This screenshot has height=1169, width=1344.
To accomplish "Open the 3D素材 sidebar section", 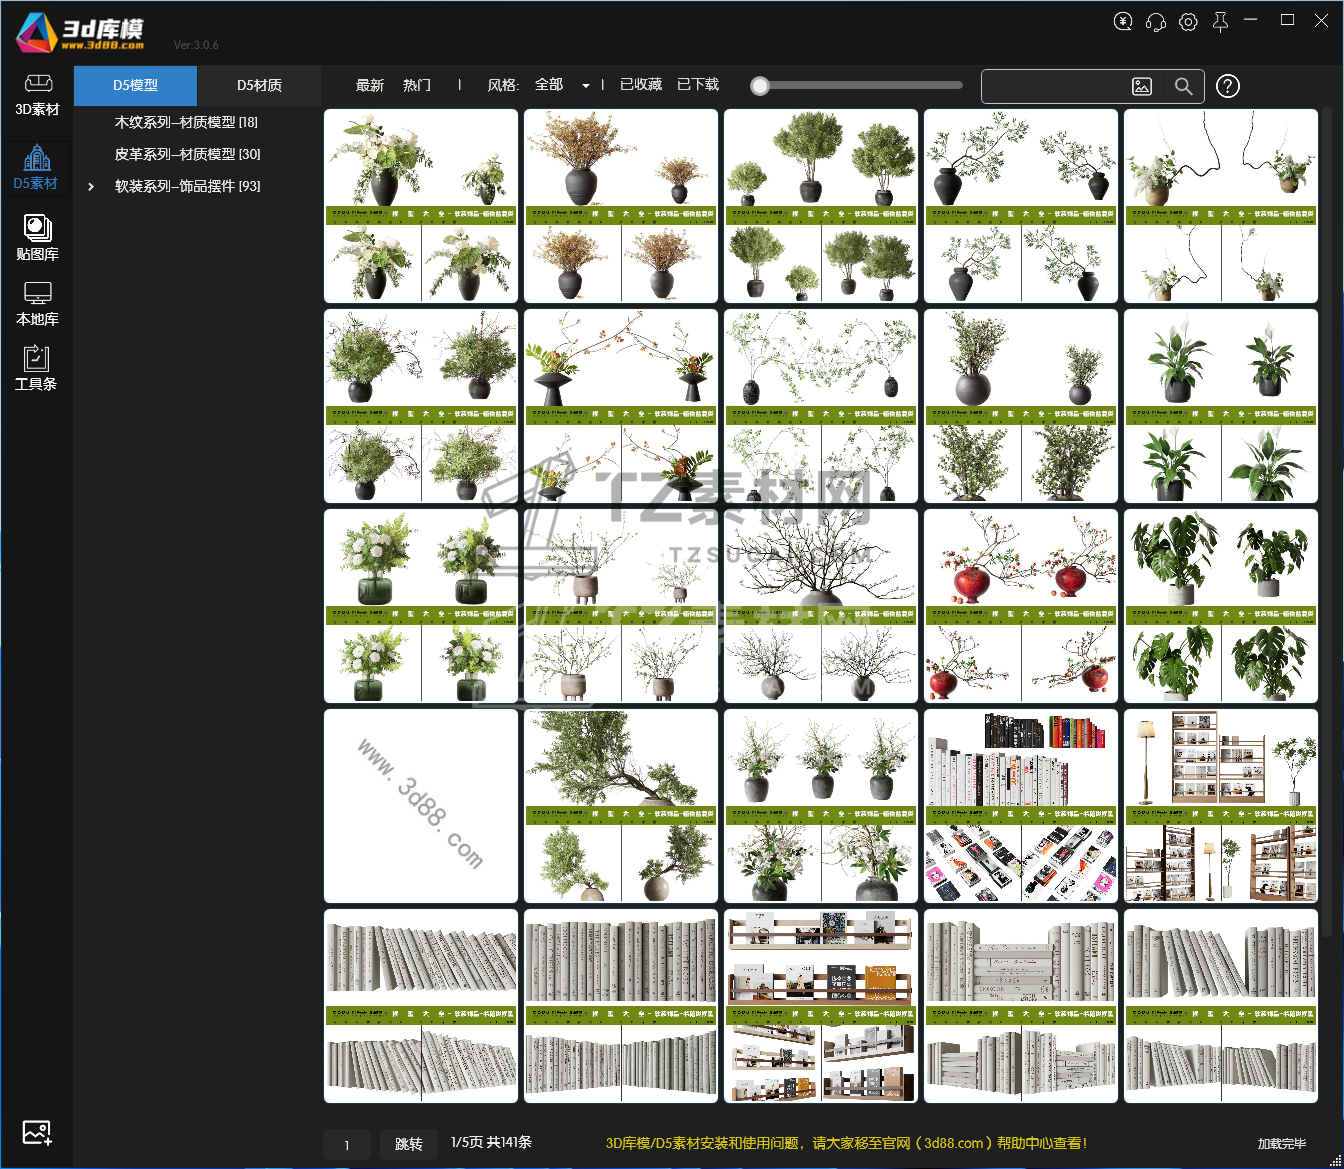I will click(37, 95).
